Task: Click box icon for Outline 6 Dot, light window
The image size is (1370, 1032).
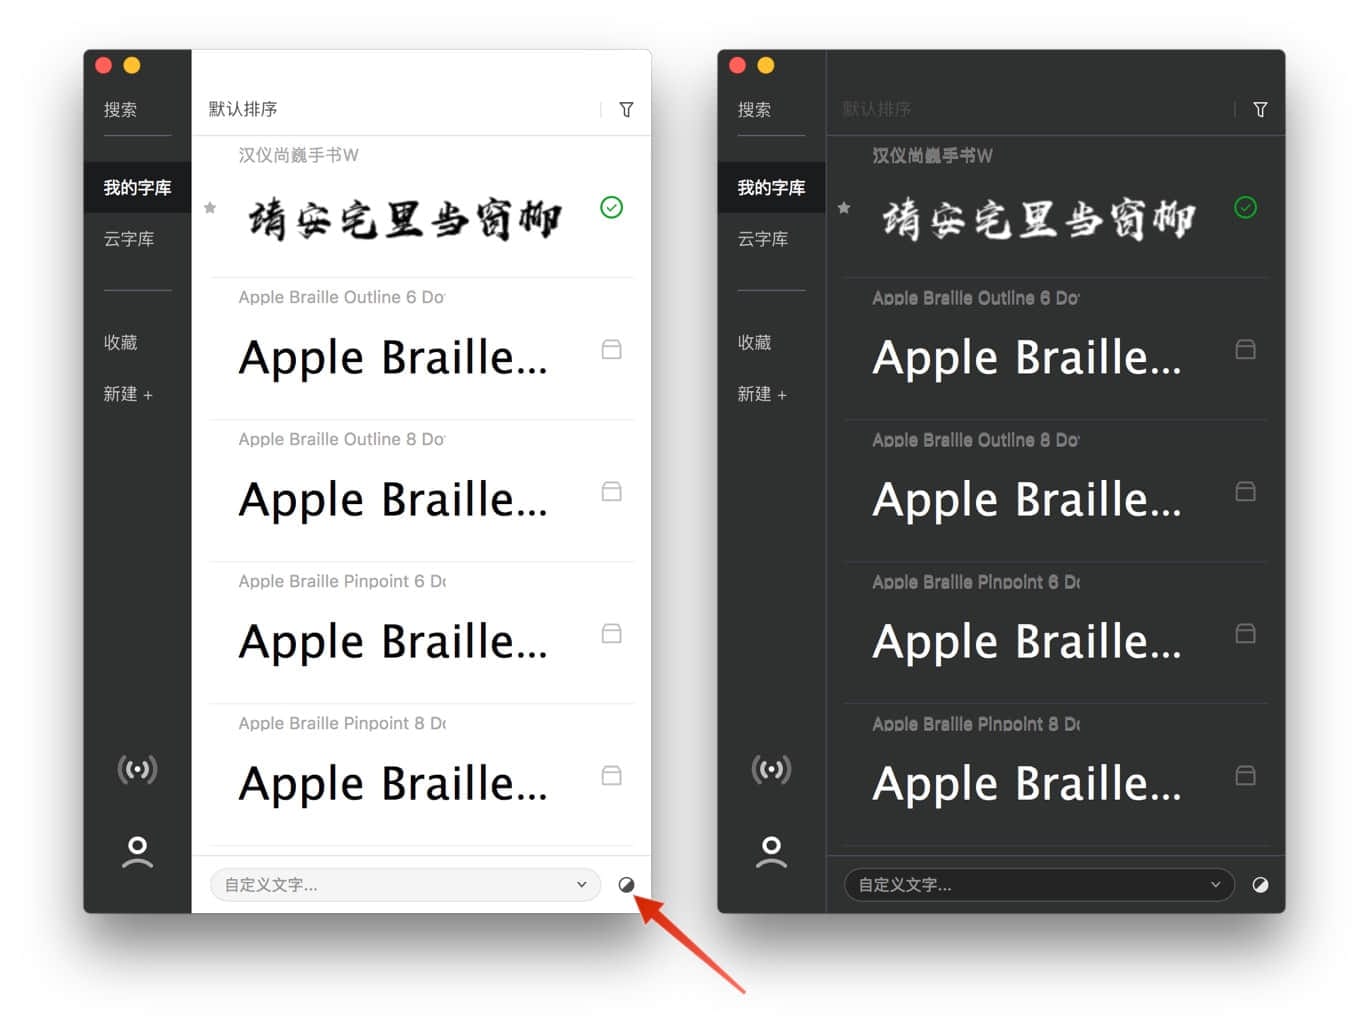Action: (611, 349)
